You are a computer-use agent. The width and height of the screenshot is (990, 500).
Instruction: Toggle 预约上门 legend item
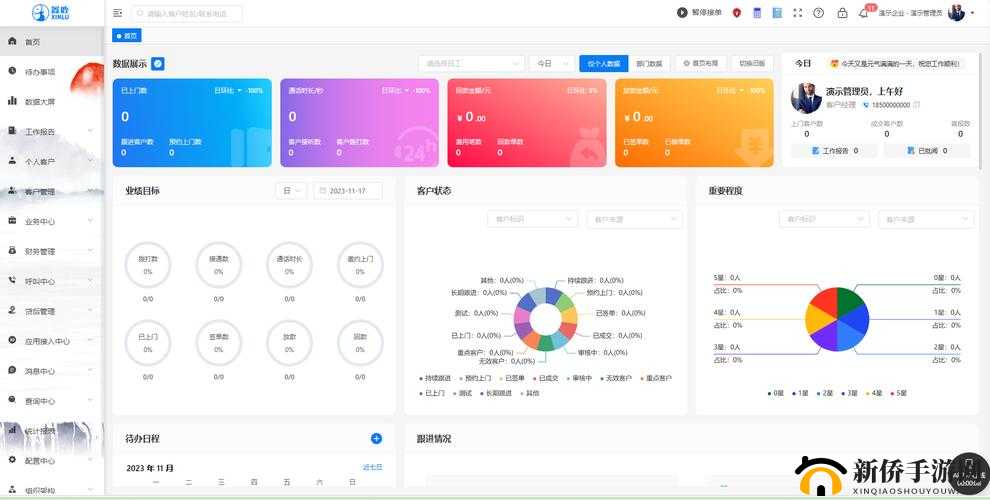[x=475, y=378]
